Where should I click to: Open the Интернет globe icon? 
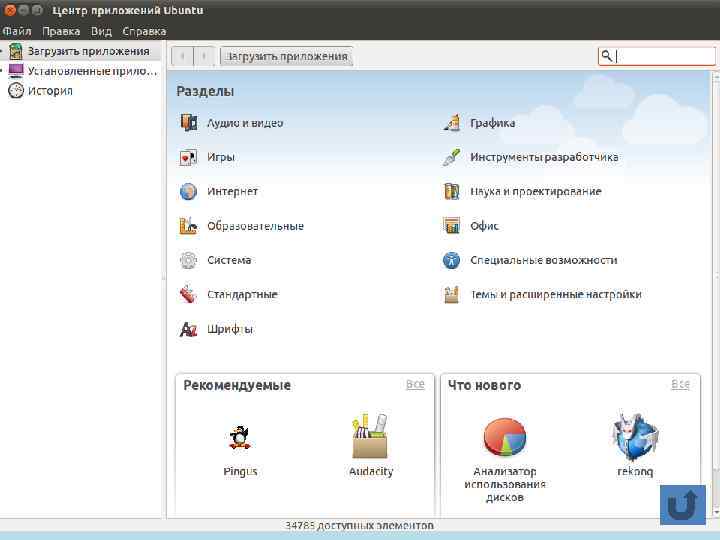(188, 191)
